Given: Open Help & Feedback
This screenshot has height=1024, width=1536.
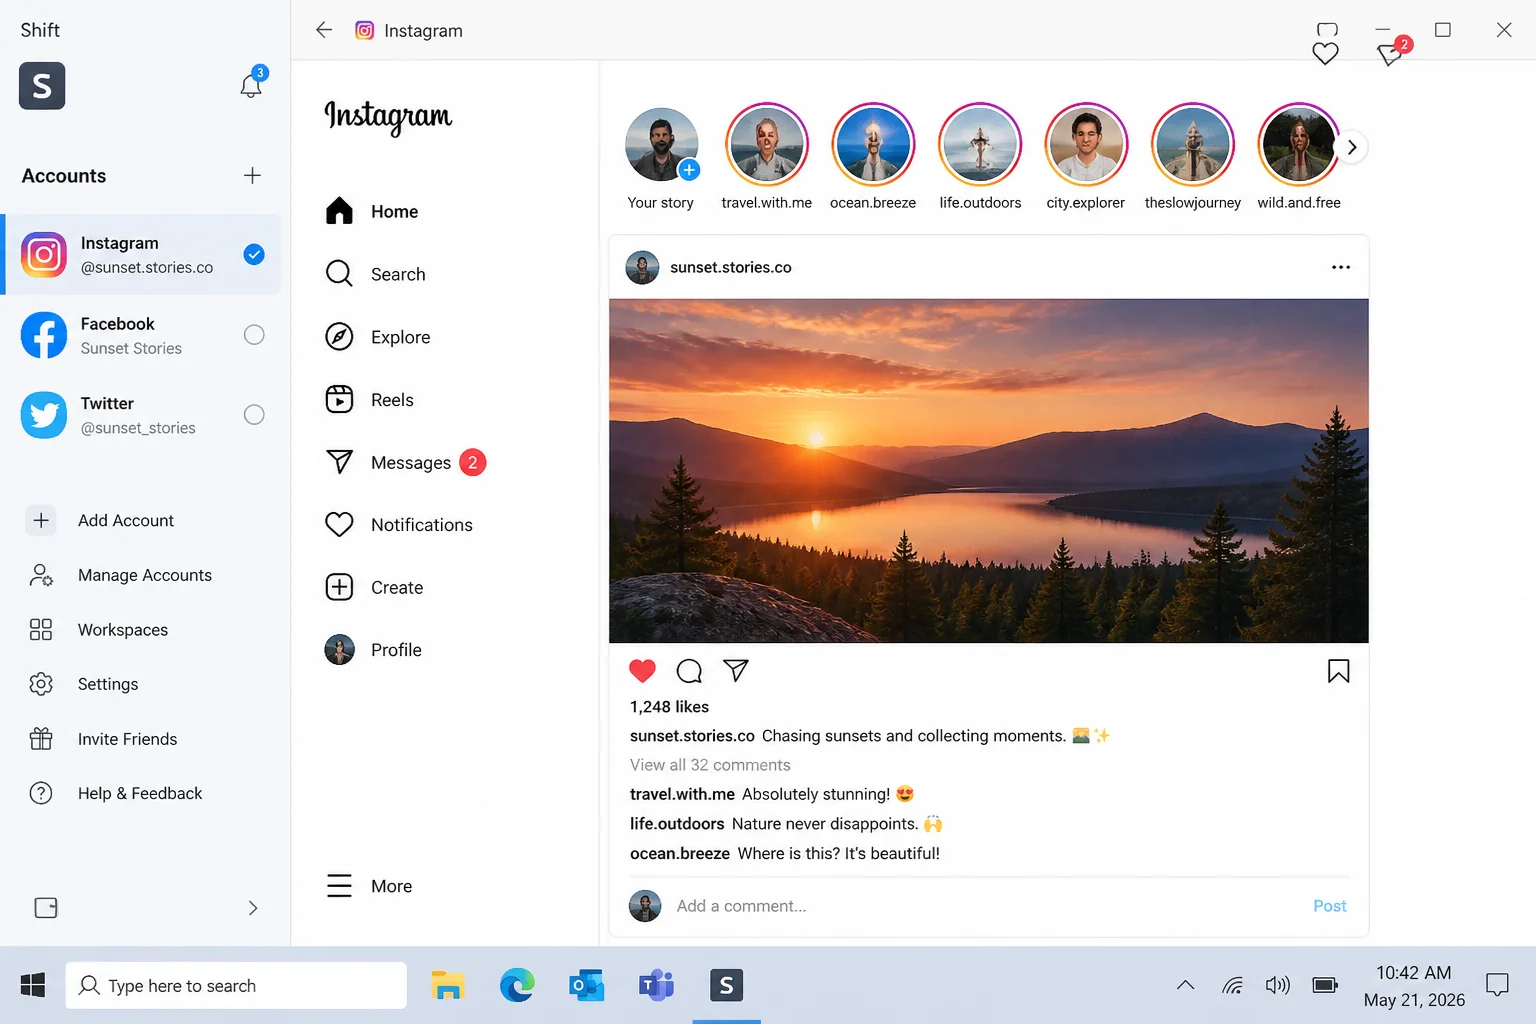Looking at the screenshot, I should click(115, 793).
